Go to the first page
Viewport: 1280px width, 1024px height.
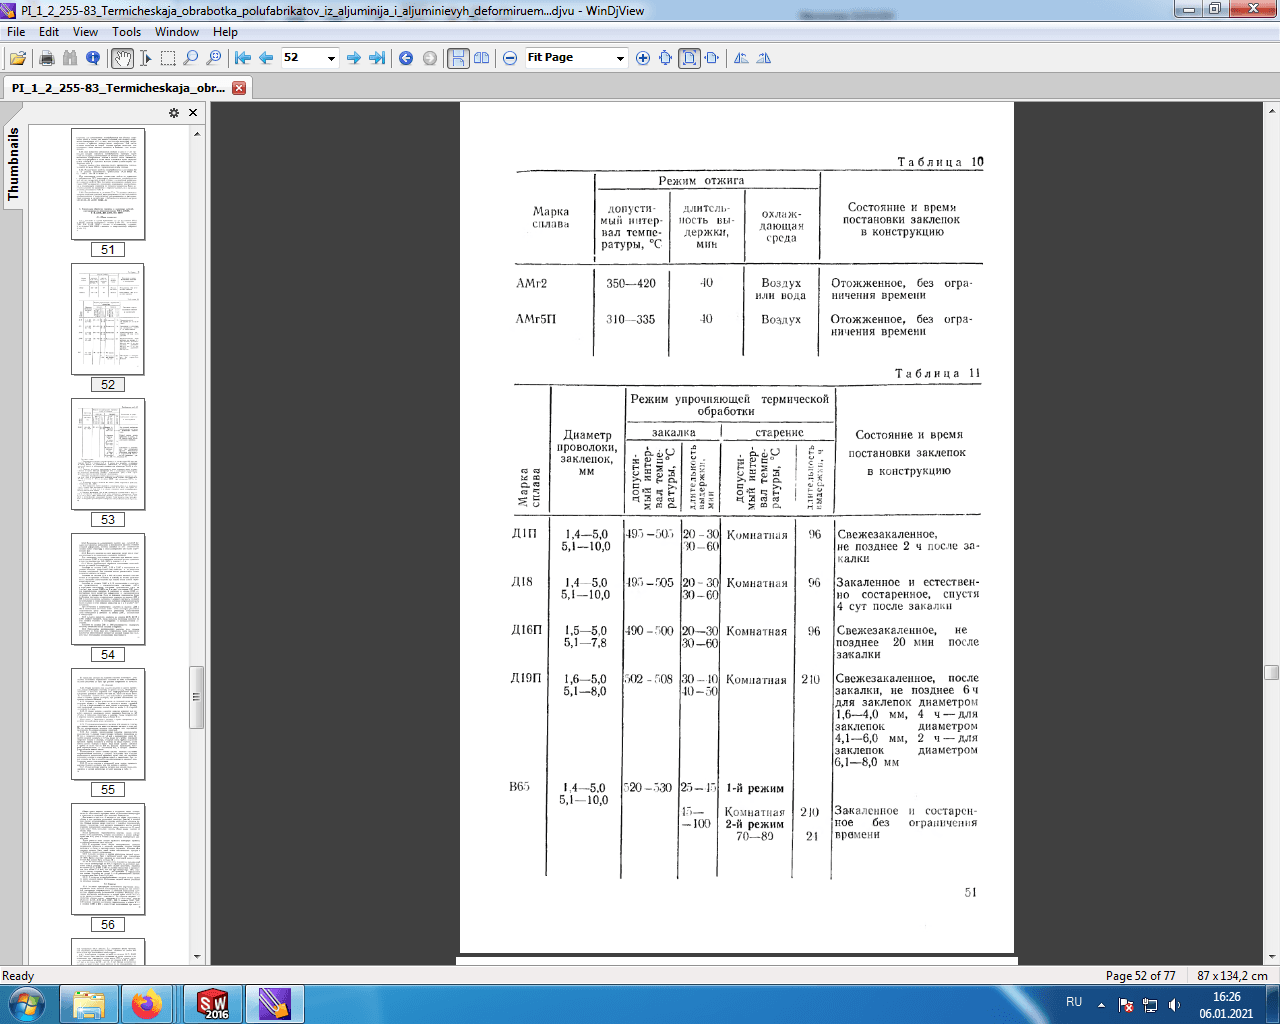[243, 58]
